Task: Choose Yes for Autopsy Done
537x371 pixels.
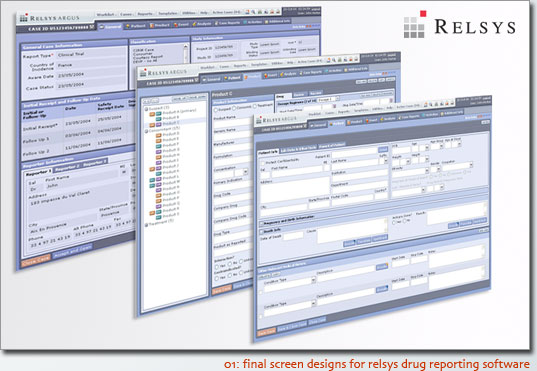Action: [394, 223]
